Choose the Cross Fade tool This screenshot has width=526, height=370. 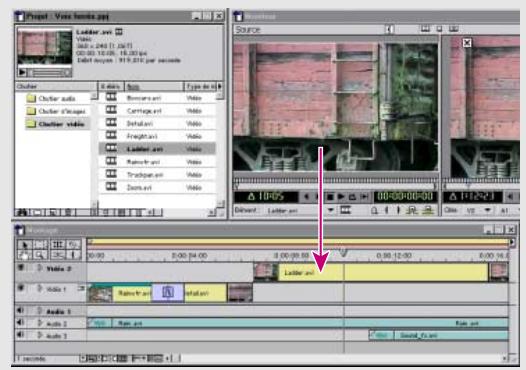57,255
